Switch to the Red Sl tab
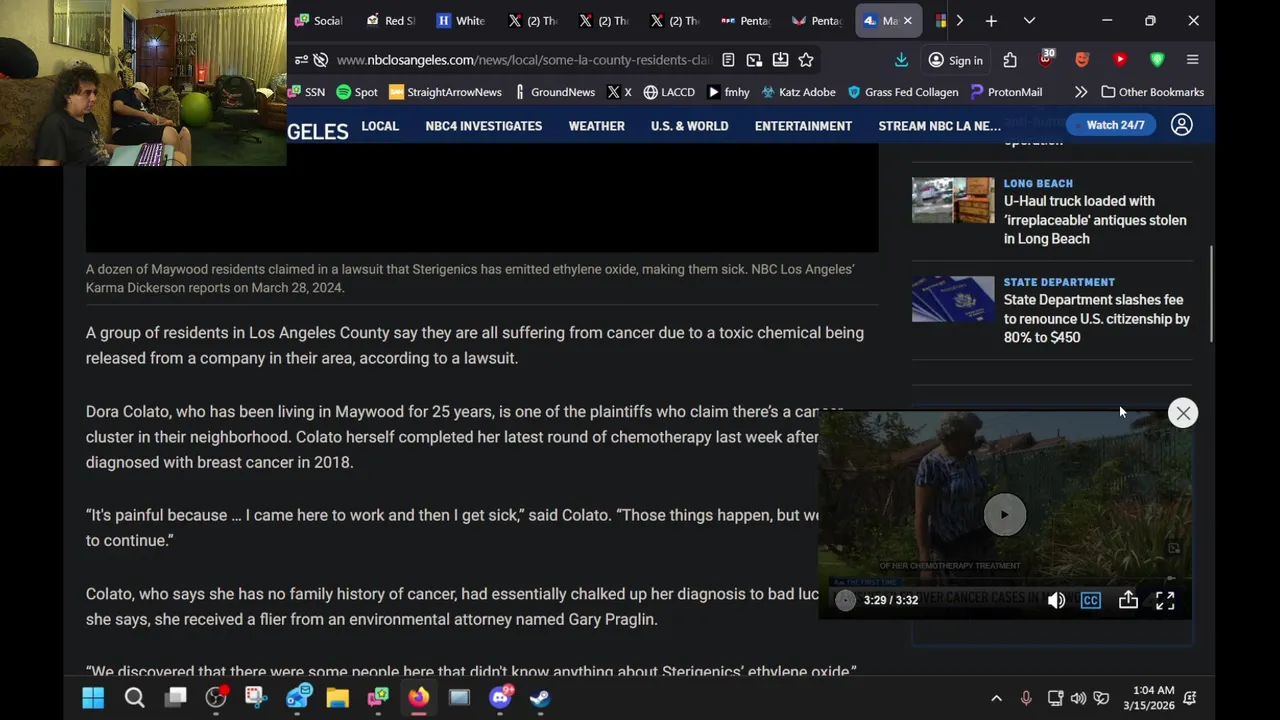1280x720 pixels. coord(391,20)
